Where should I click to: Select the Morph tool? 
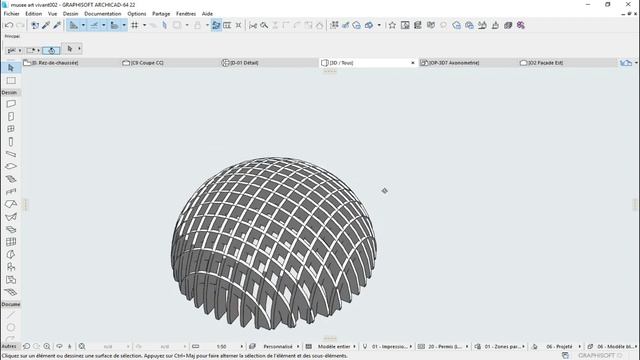pos(11,255)
